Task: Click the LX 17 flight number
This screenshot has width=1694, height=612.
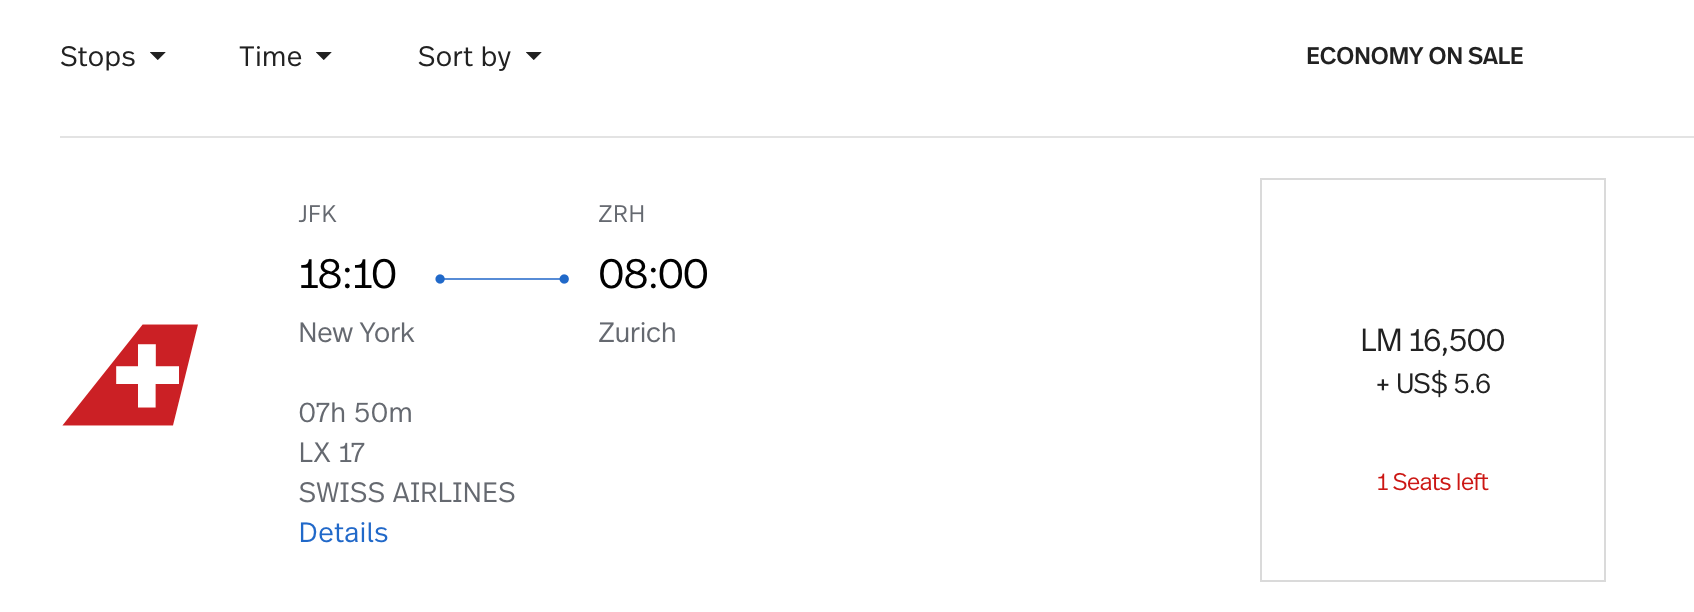Action: [331, 453]
